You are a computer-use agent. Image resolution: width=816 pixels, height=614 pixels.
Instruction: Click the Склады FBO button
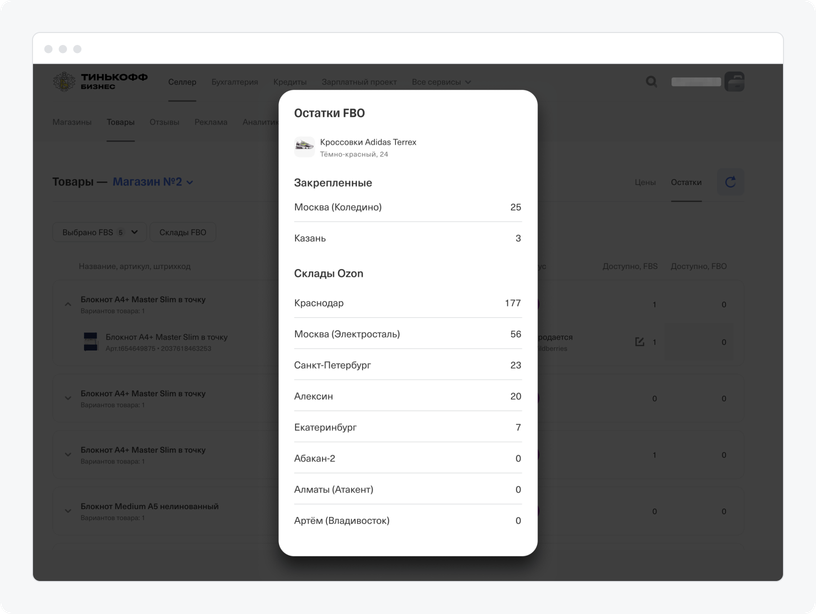point(183,233)
